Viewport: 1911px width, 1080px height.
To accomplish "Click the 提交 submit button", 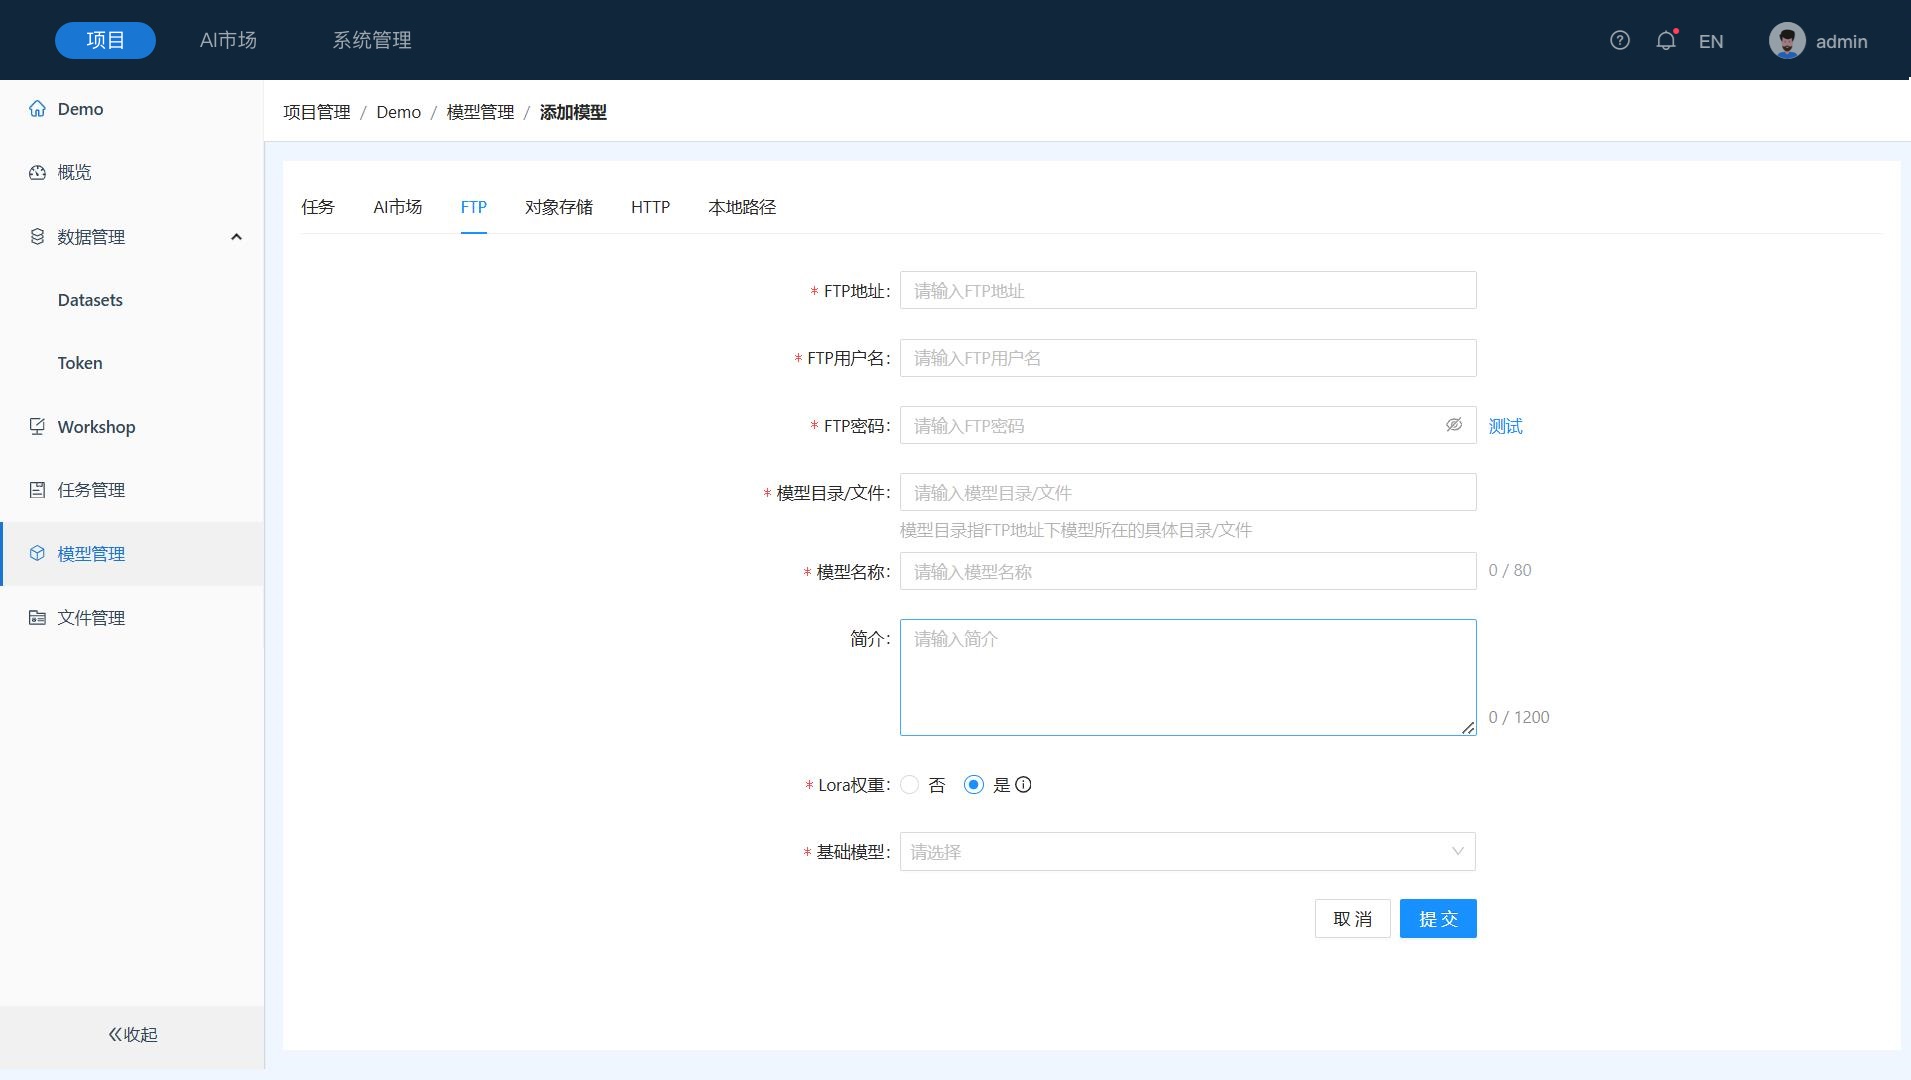I will [x=1437, y=919].
